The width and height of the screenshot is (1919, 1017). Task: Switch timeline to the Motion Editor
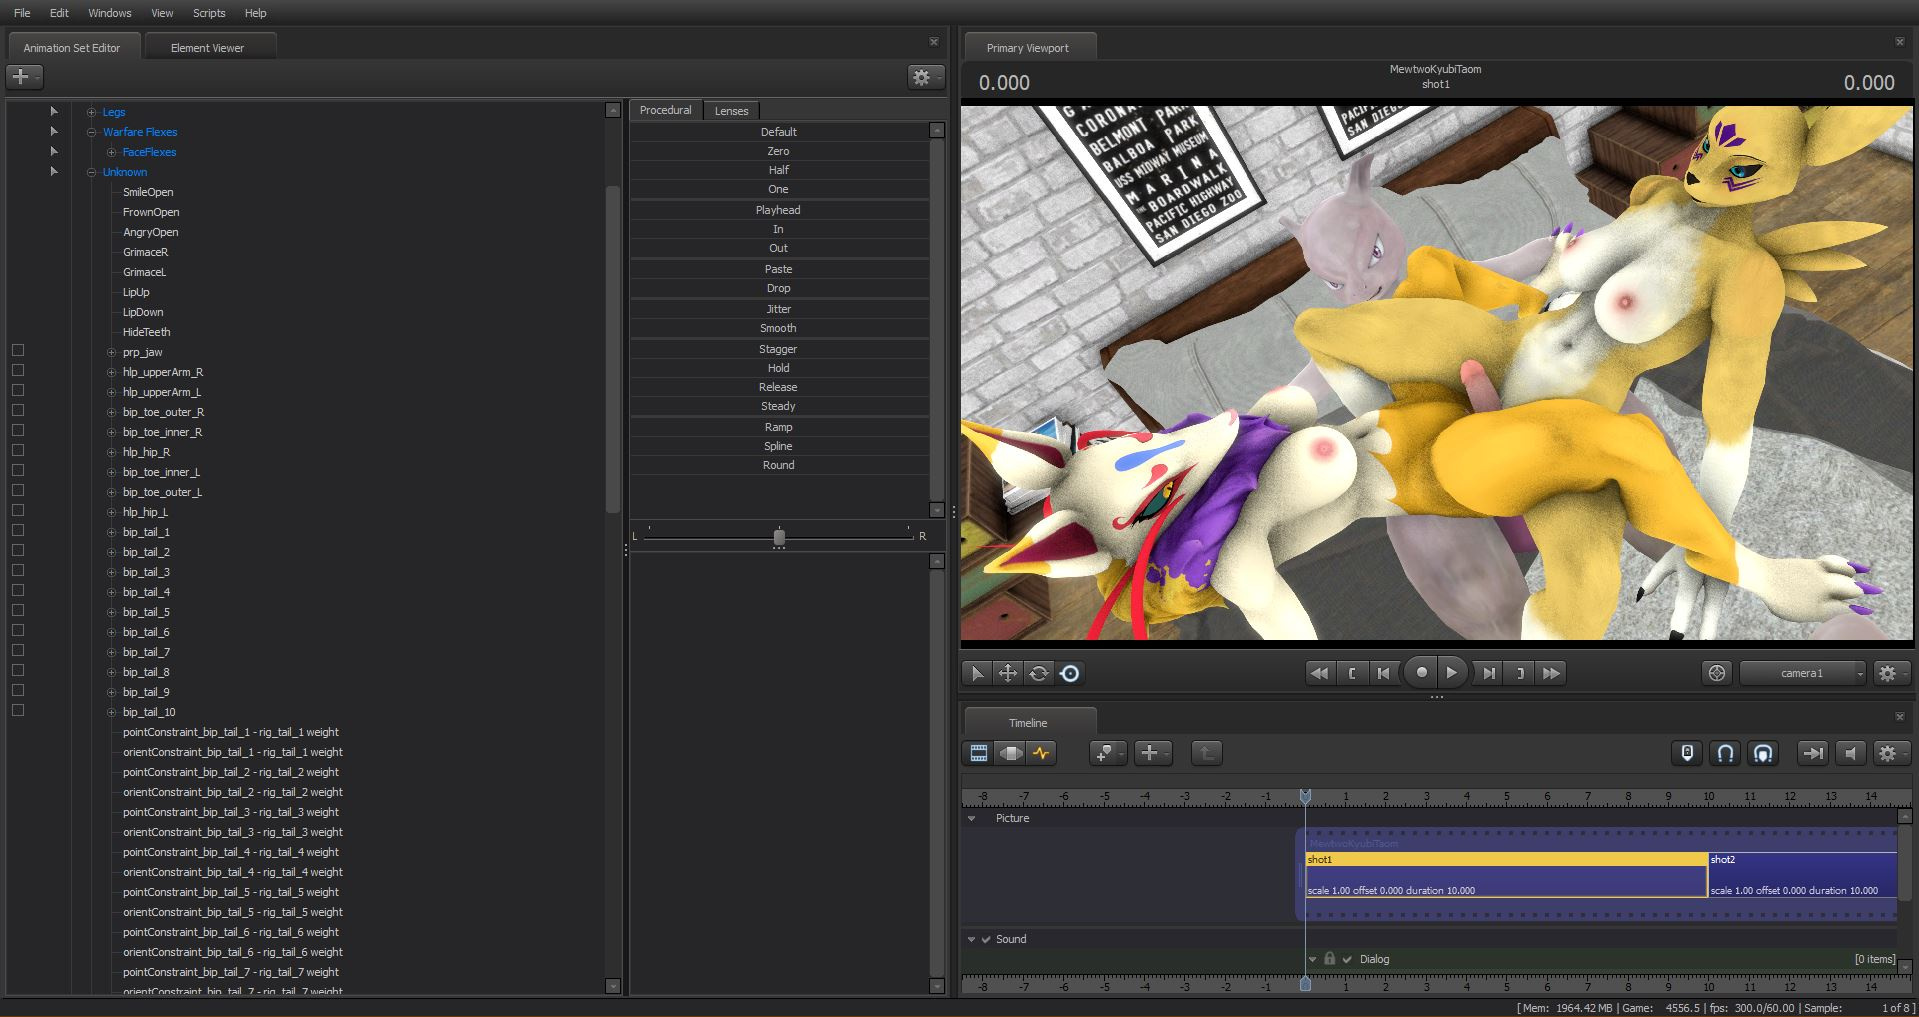[1010, 753]
